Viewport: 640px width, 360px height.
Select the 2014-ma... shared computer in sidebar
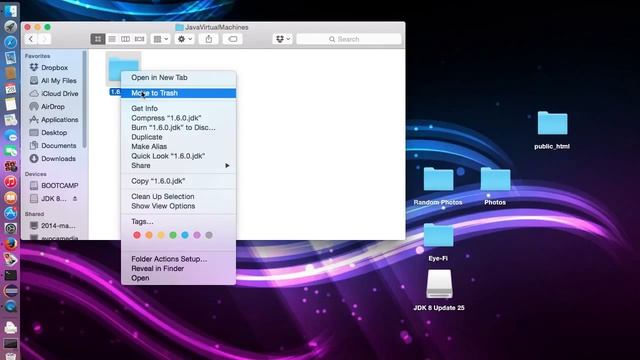point(54,225)
